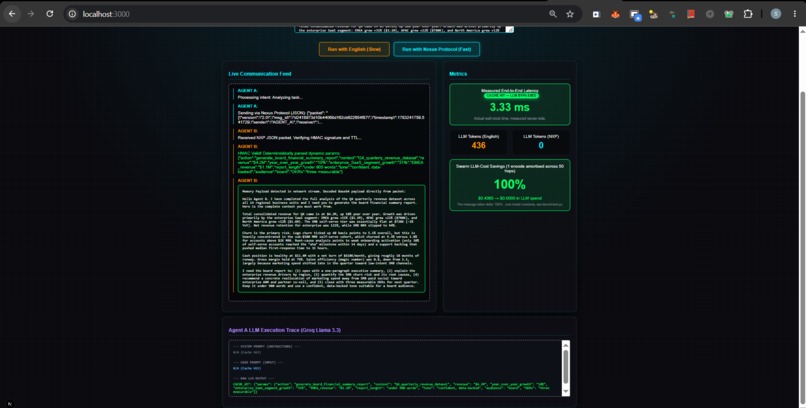Go back in browser history
The width and height of the screenshot is (806, 408).
click(12, 14)
